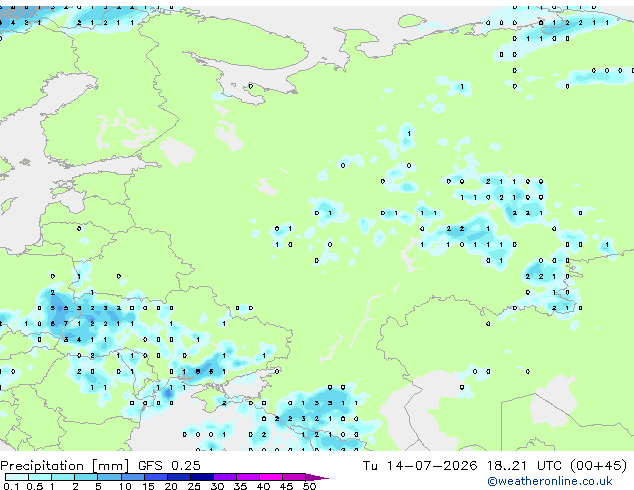Click the 'Precipitation' title text
The image size is (634, 490).
coord(42,466)
